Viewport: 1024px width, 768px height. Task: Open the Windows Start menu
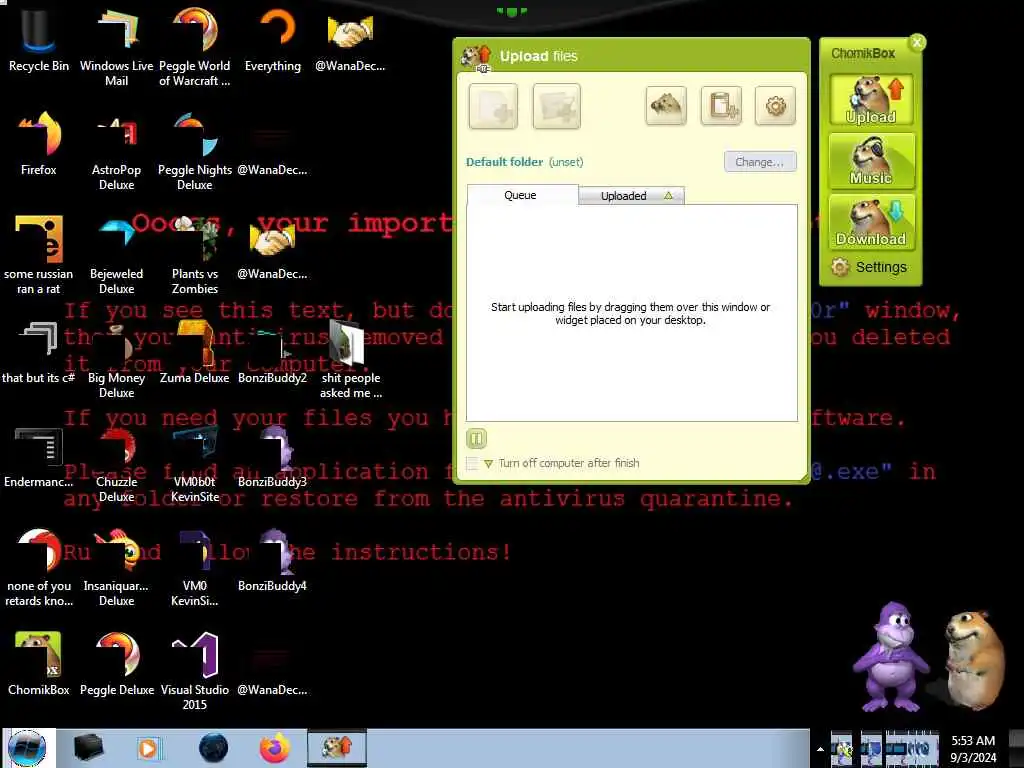(27, 748)
